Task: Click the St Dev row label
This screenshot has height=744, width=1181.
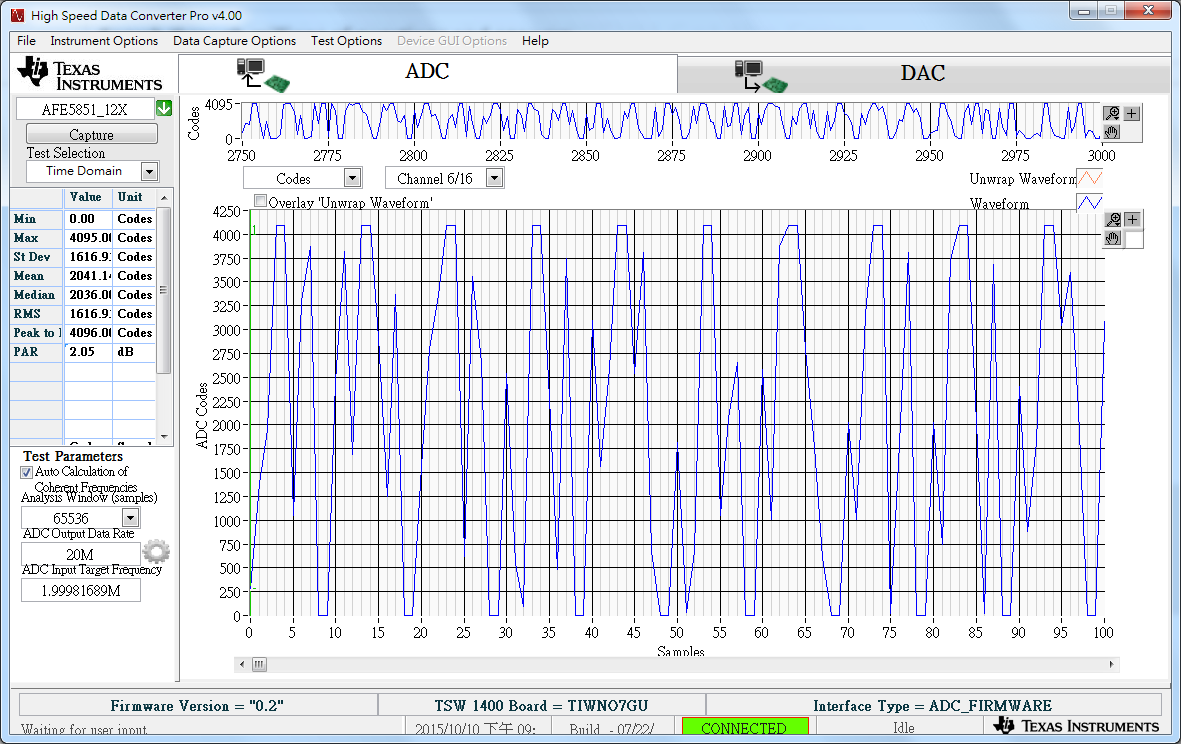Action: [x=36, y=257]
